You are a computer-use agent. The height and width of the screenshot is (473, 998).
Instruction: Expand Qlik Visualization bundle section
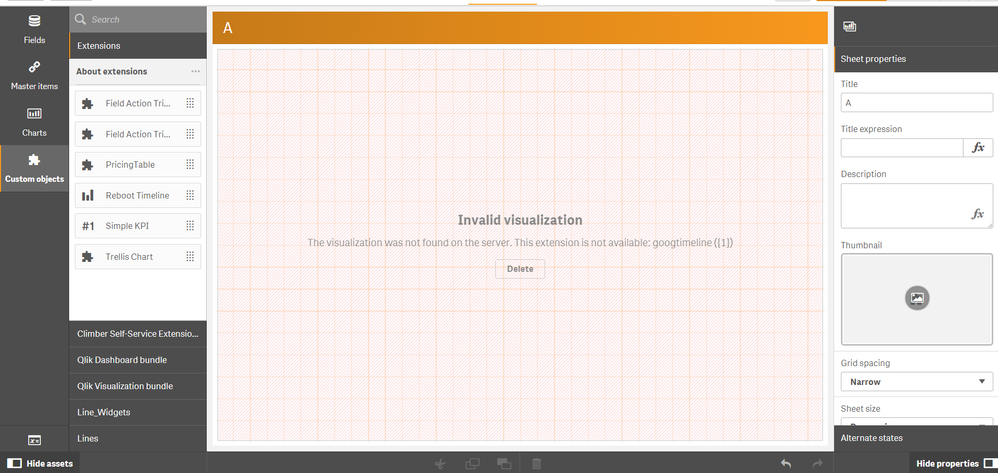pyautogui.click(x=138, y=386)
